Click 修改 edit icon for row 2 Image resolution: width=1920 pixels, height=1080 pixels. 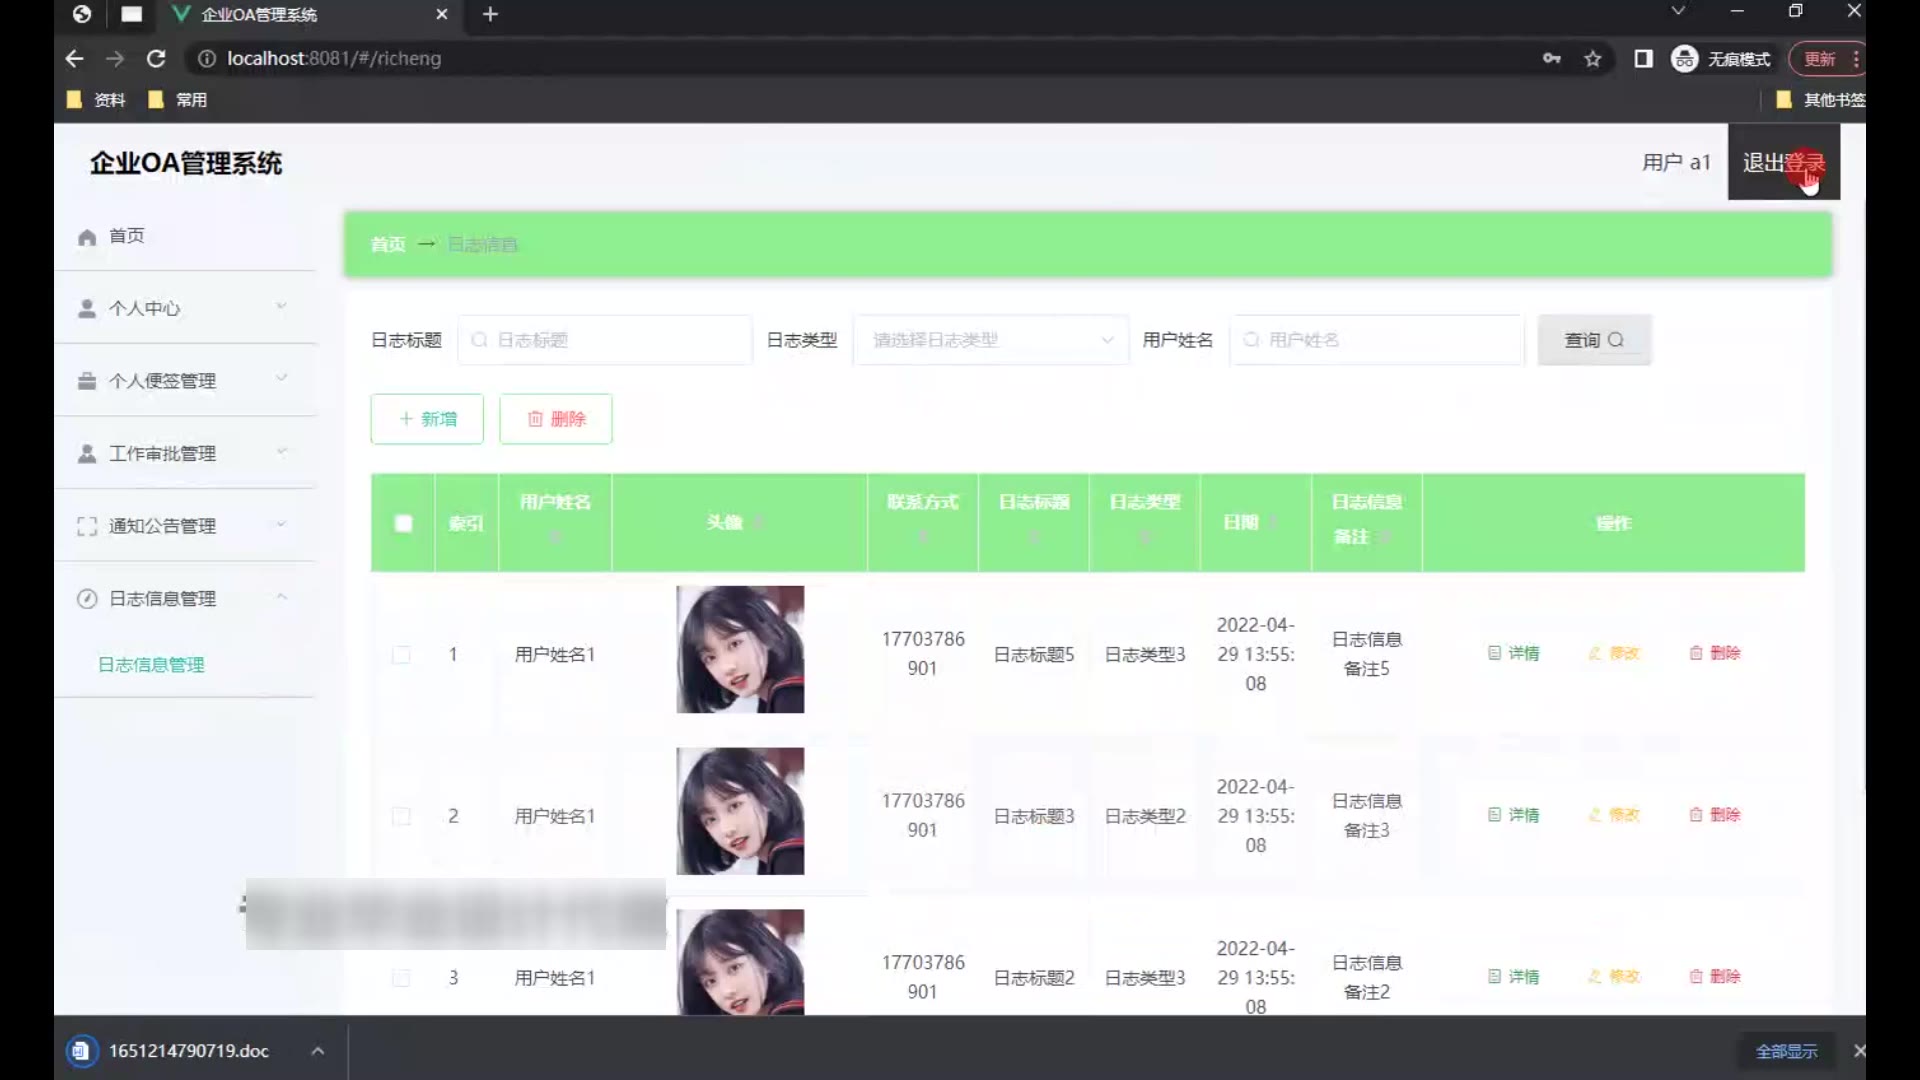[1595, 815]
